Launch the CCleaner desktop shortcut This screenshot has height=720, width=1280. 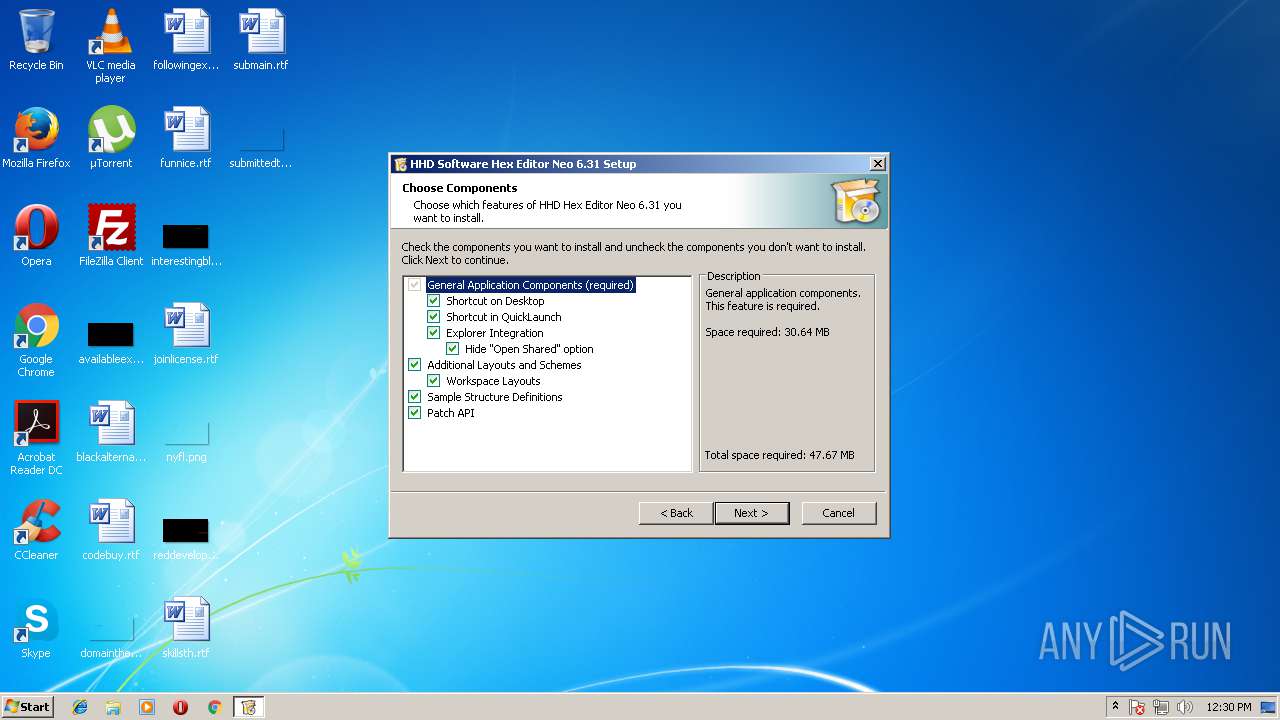tap(36, 530)
